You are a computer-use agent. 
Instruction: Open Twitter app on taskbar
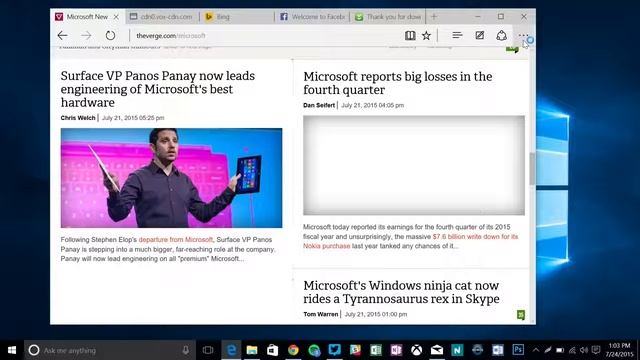tap(334, 350)
